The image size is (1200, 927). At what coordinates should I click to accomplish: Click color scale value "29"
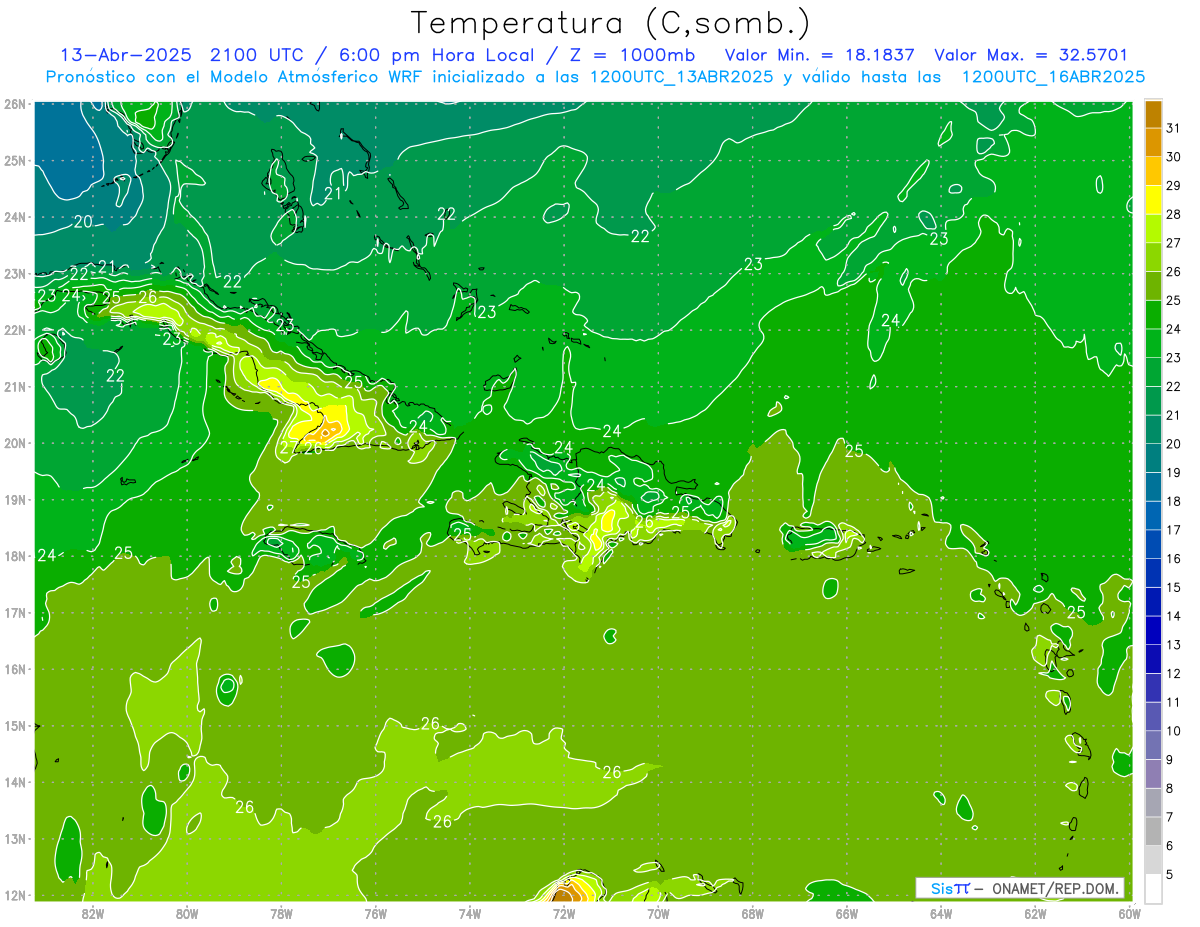click(1174, 186)
